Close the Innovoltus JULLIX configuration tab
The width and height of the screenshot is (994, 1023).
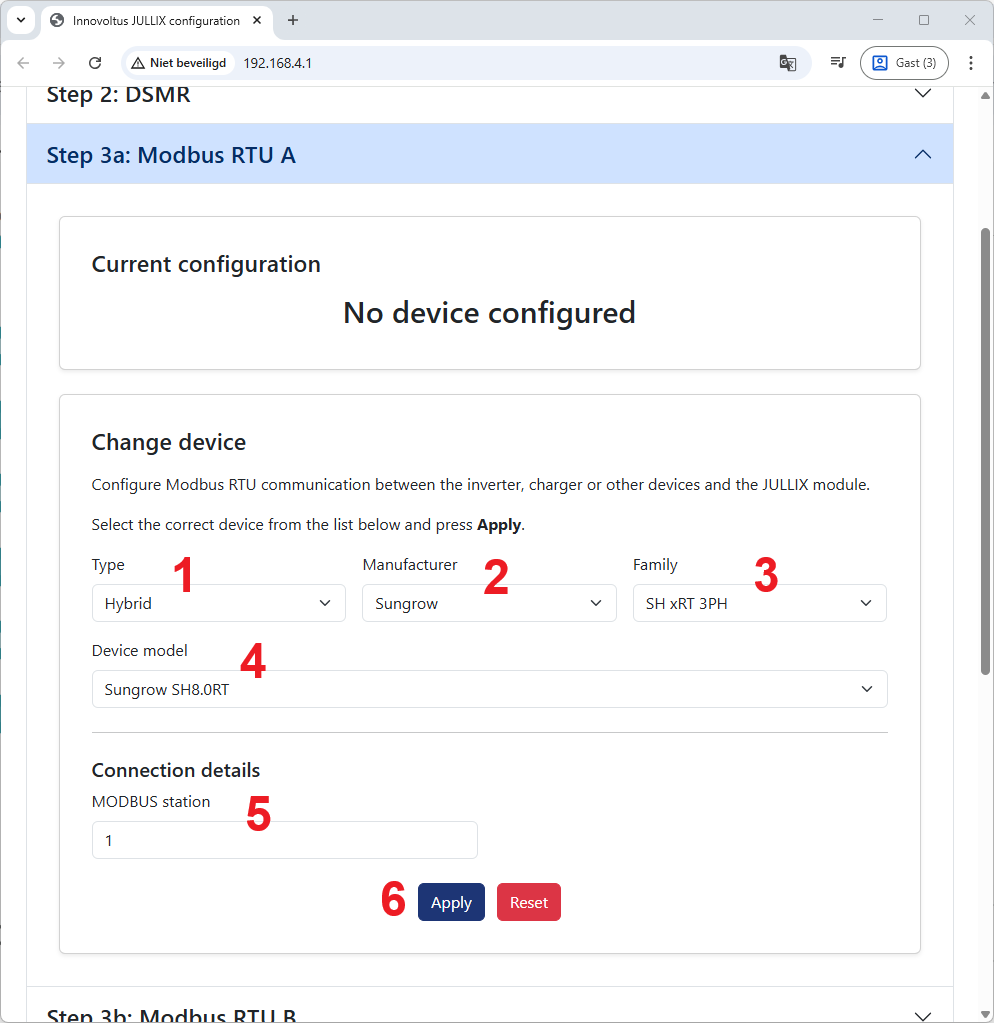pyautogui.click(x=259, y=20)
